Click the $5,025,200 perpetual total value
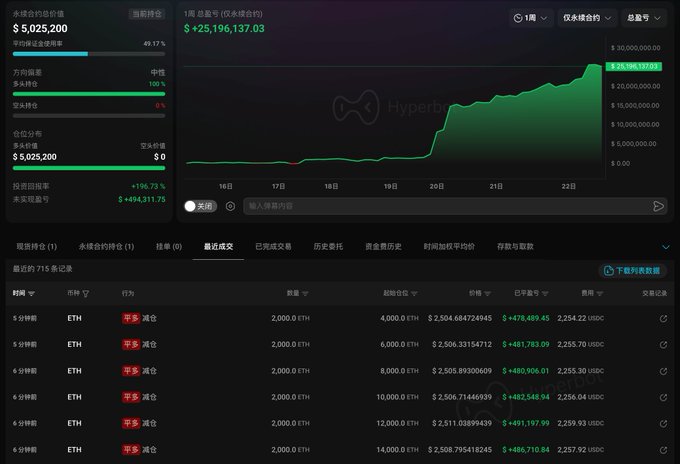Screen dimensions: 680x464 pos(40,29)
